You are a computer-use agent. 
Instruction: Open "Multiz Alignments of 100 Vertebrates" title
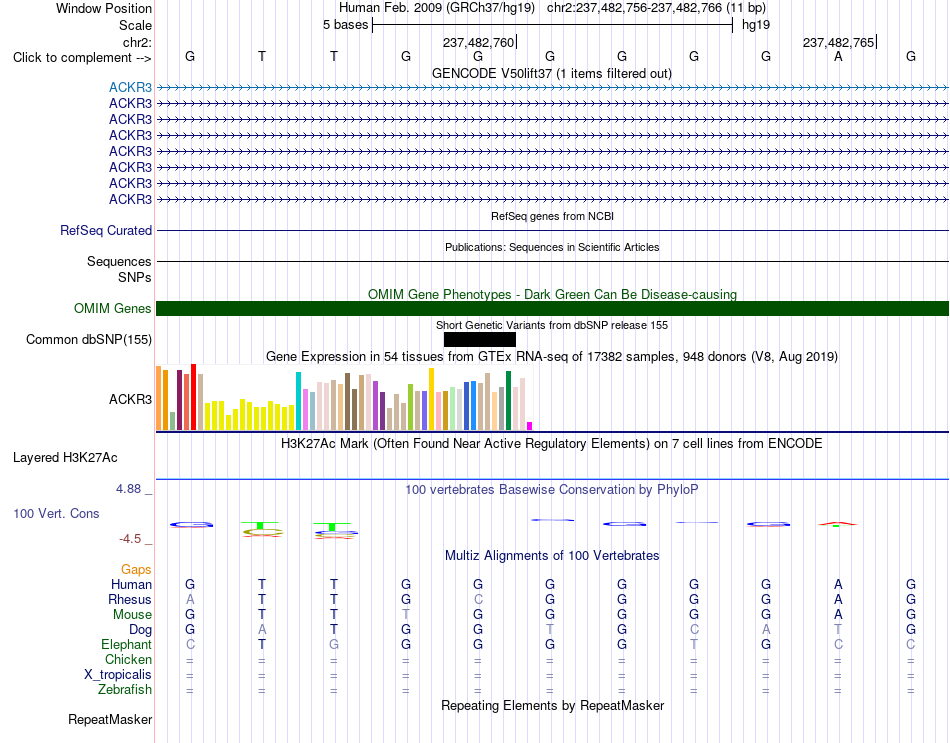pos(552,556)
